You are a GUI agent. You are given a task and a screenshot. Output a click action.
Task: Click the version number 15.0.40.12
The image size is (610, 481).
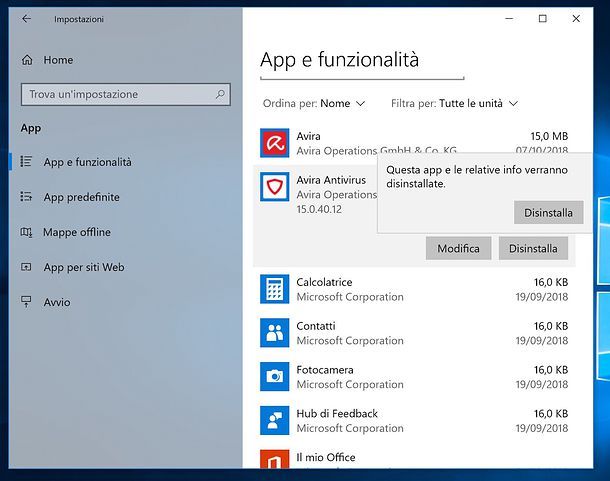[319, 209]
